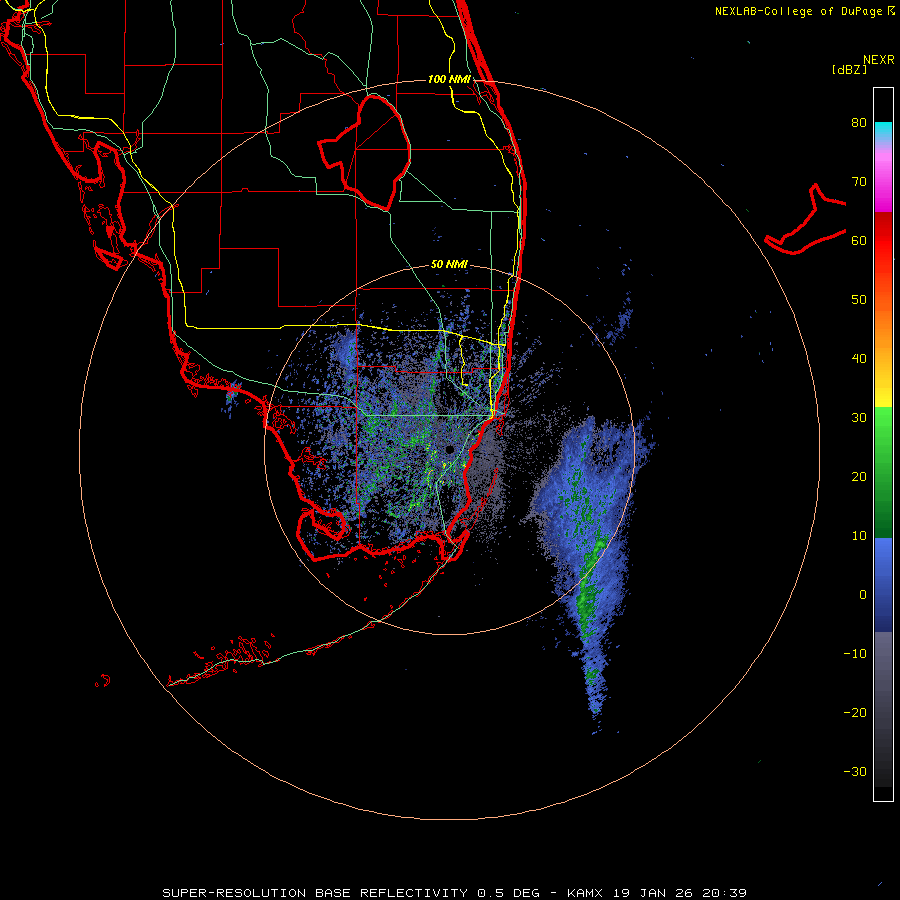This screenshot has height=900, width=900.
Task: Click the NEXR label above the color bar
Action: pos(879,60)
